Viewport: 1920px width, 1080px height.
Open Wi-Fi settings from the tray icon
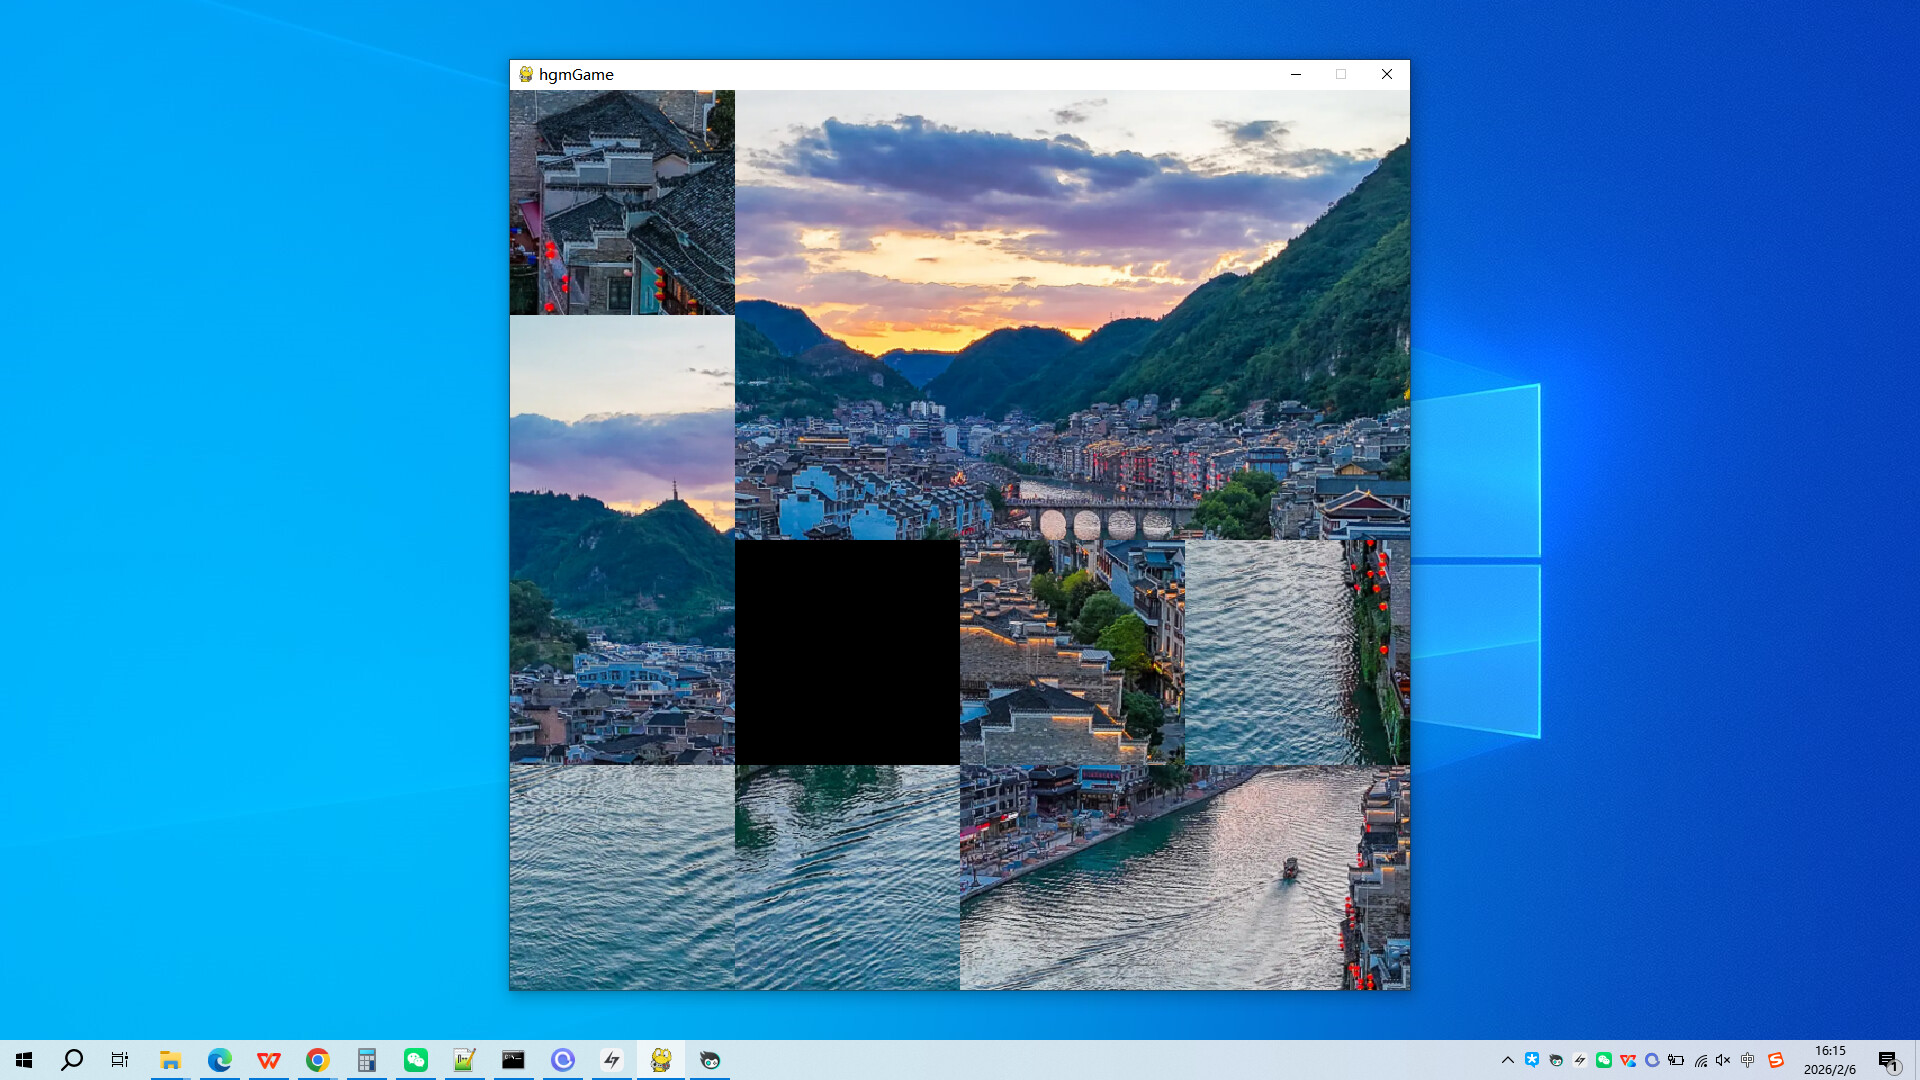1700,1060
